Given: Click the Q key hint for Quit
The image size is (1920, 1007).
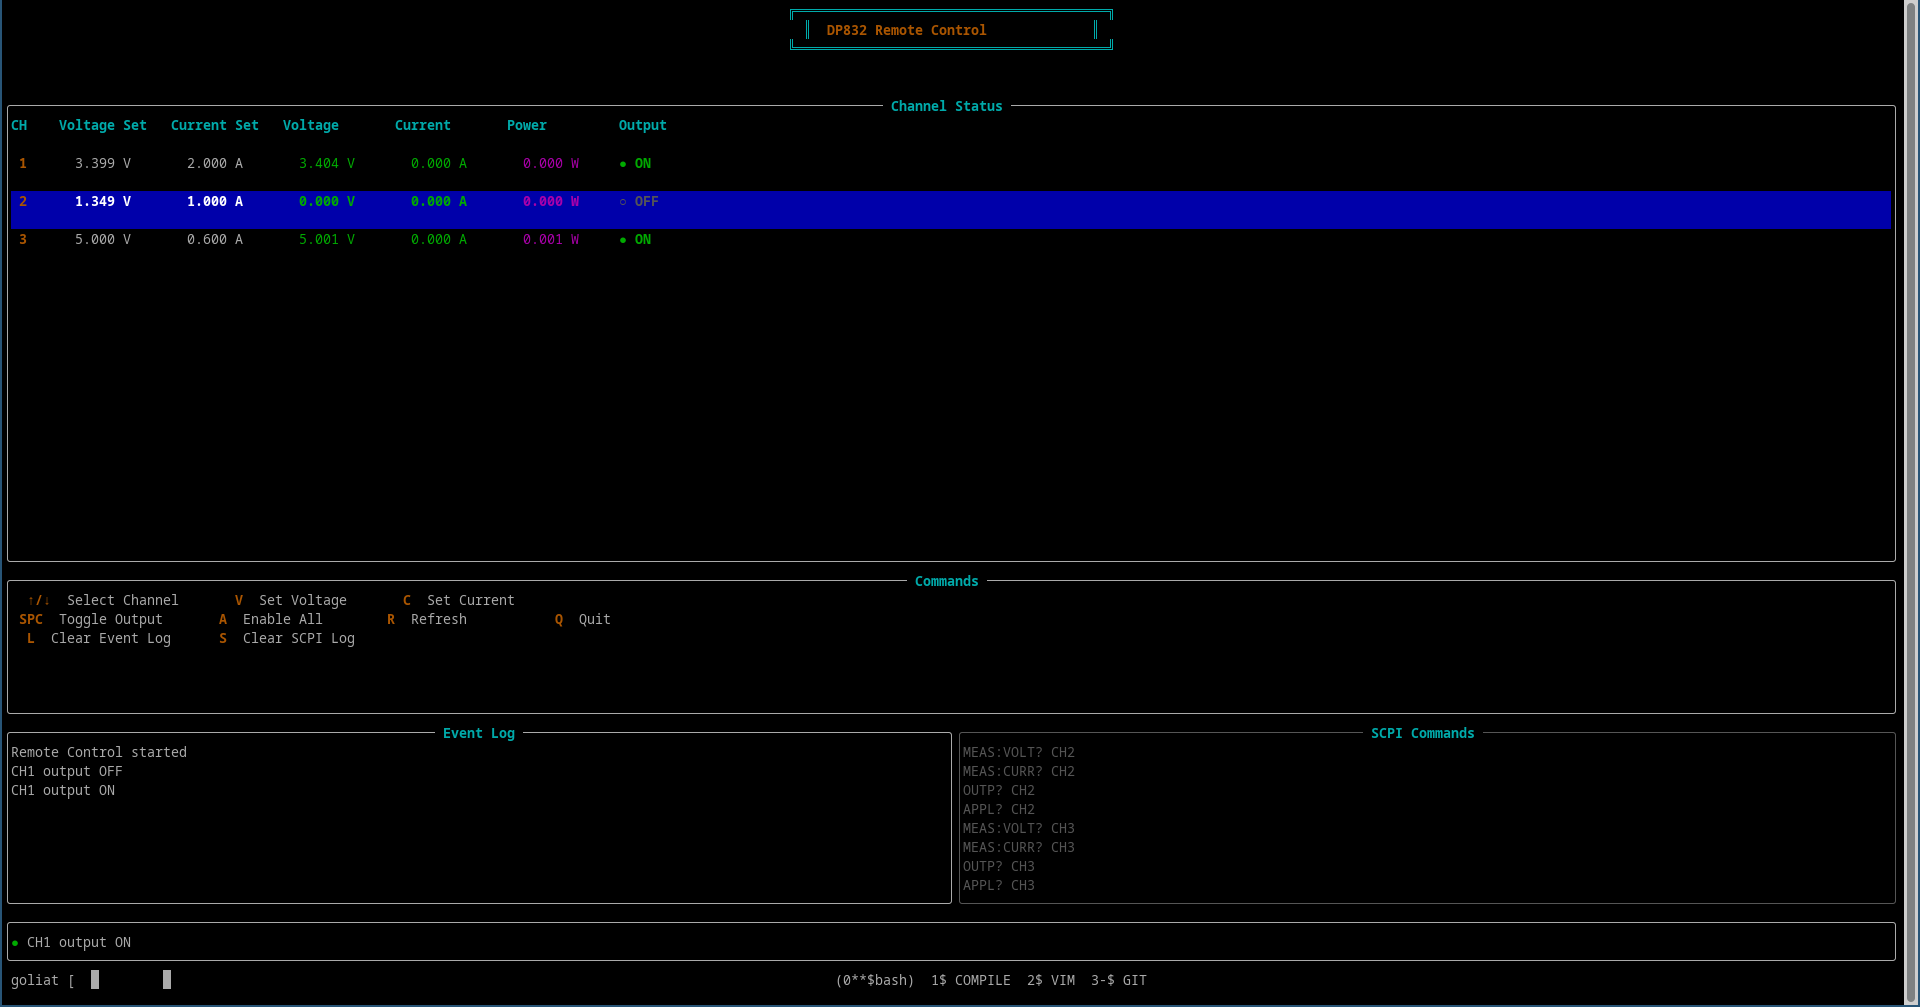Looking at the screenshot, I should 559,620.
